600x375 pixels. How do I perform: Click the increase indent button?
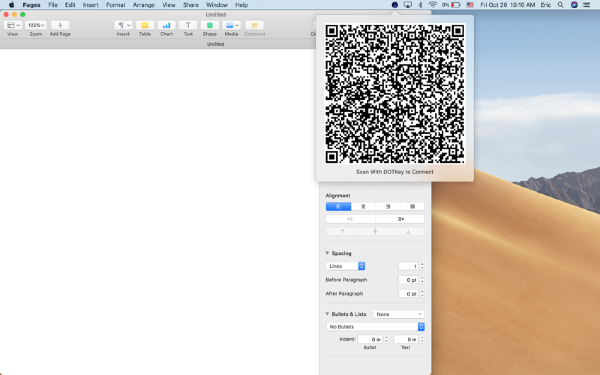pos(400,219)
